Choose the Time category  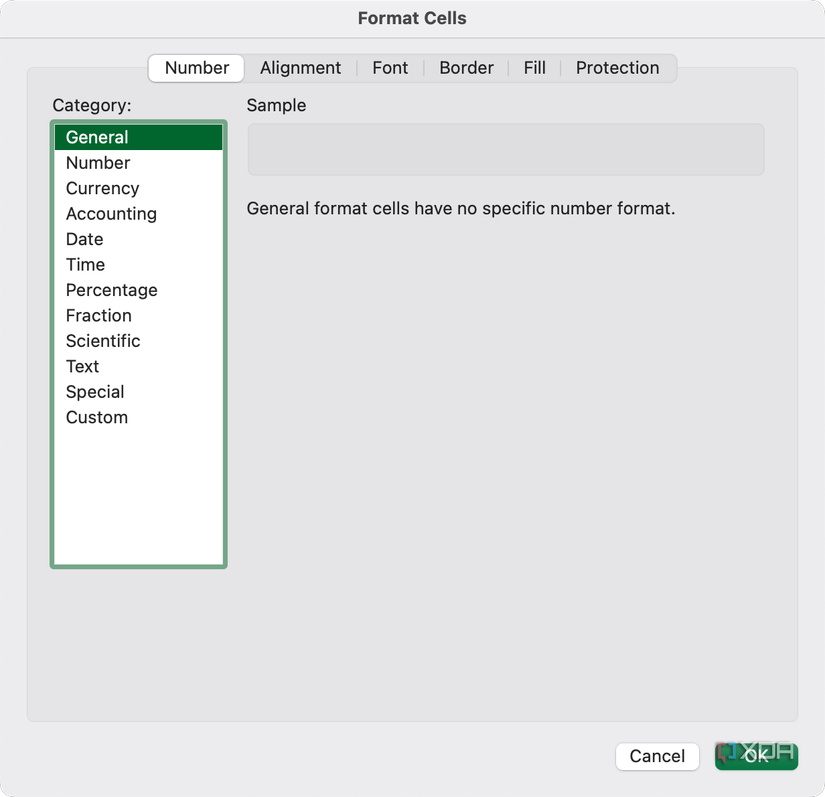tap(138, 265)
